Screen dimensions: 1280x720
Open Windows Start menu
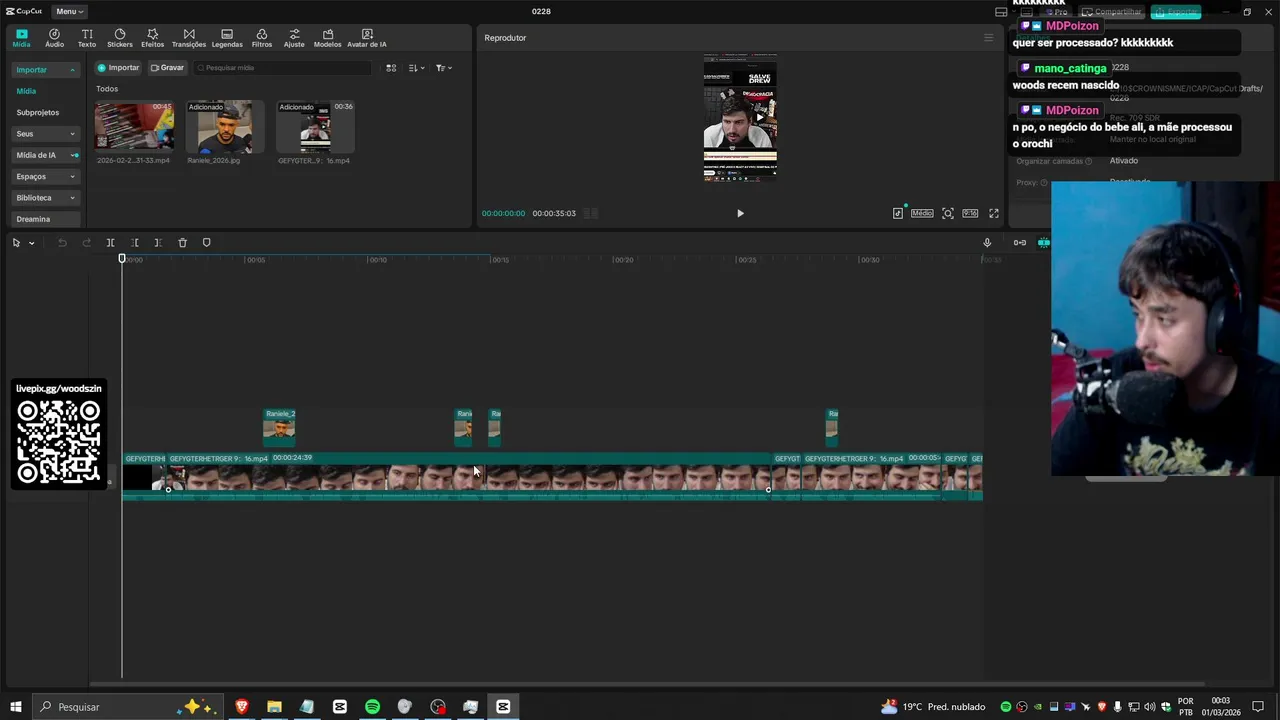(16, 707)
